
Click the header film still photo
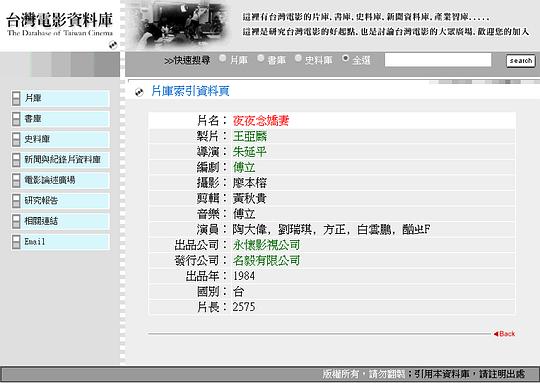pos(179,26)
